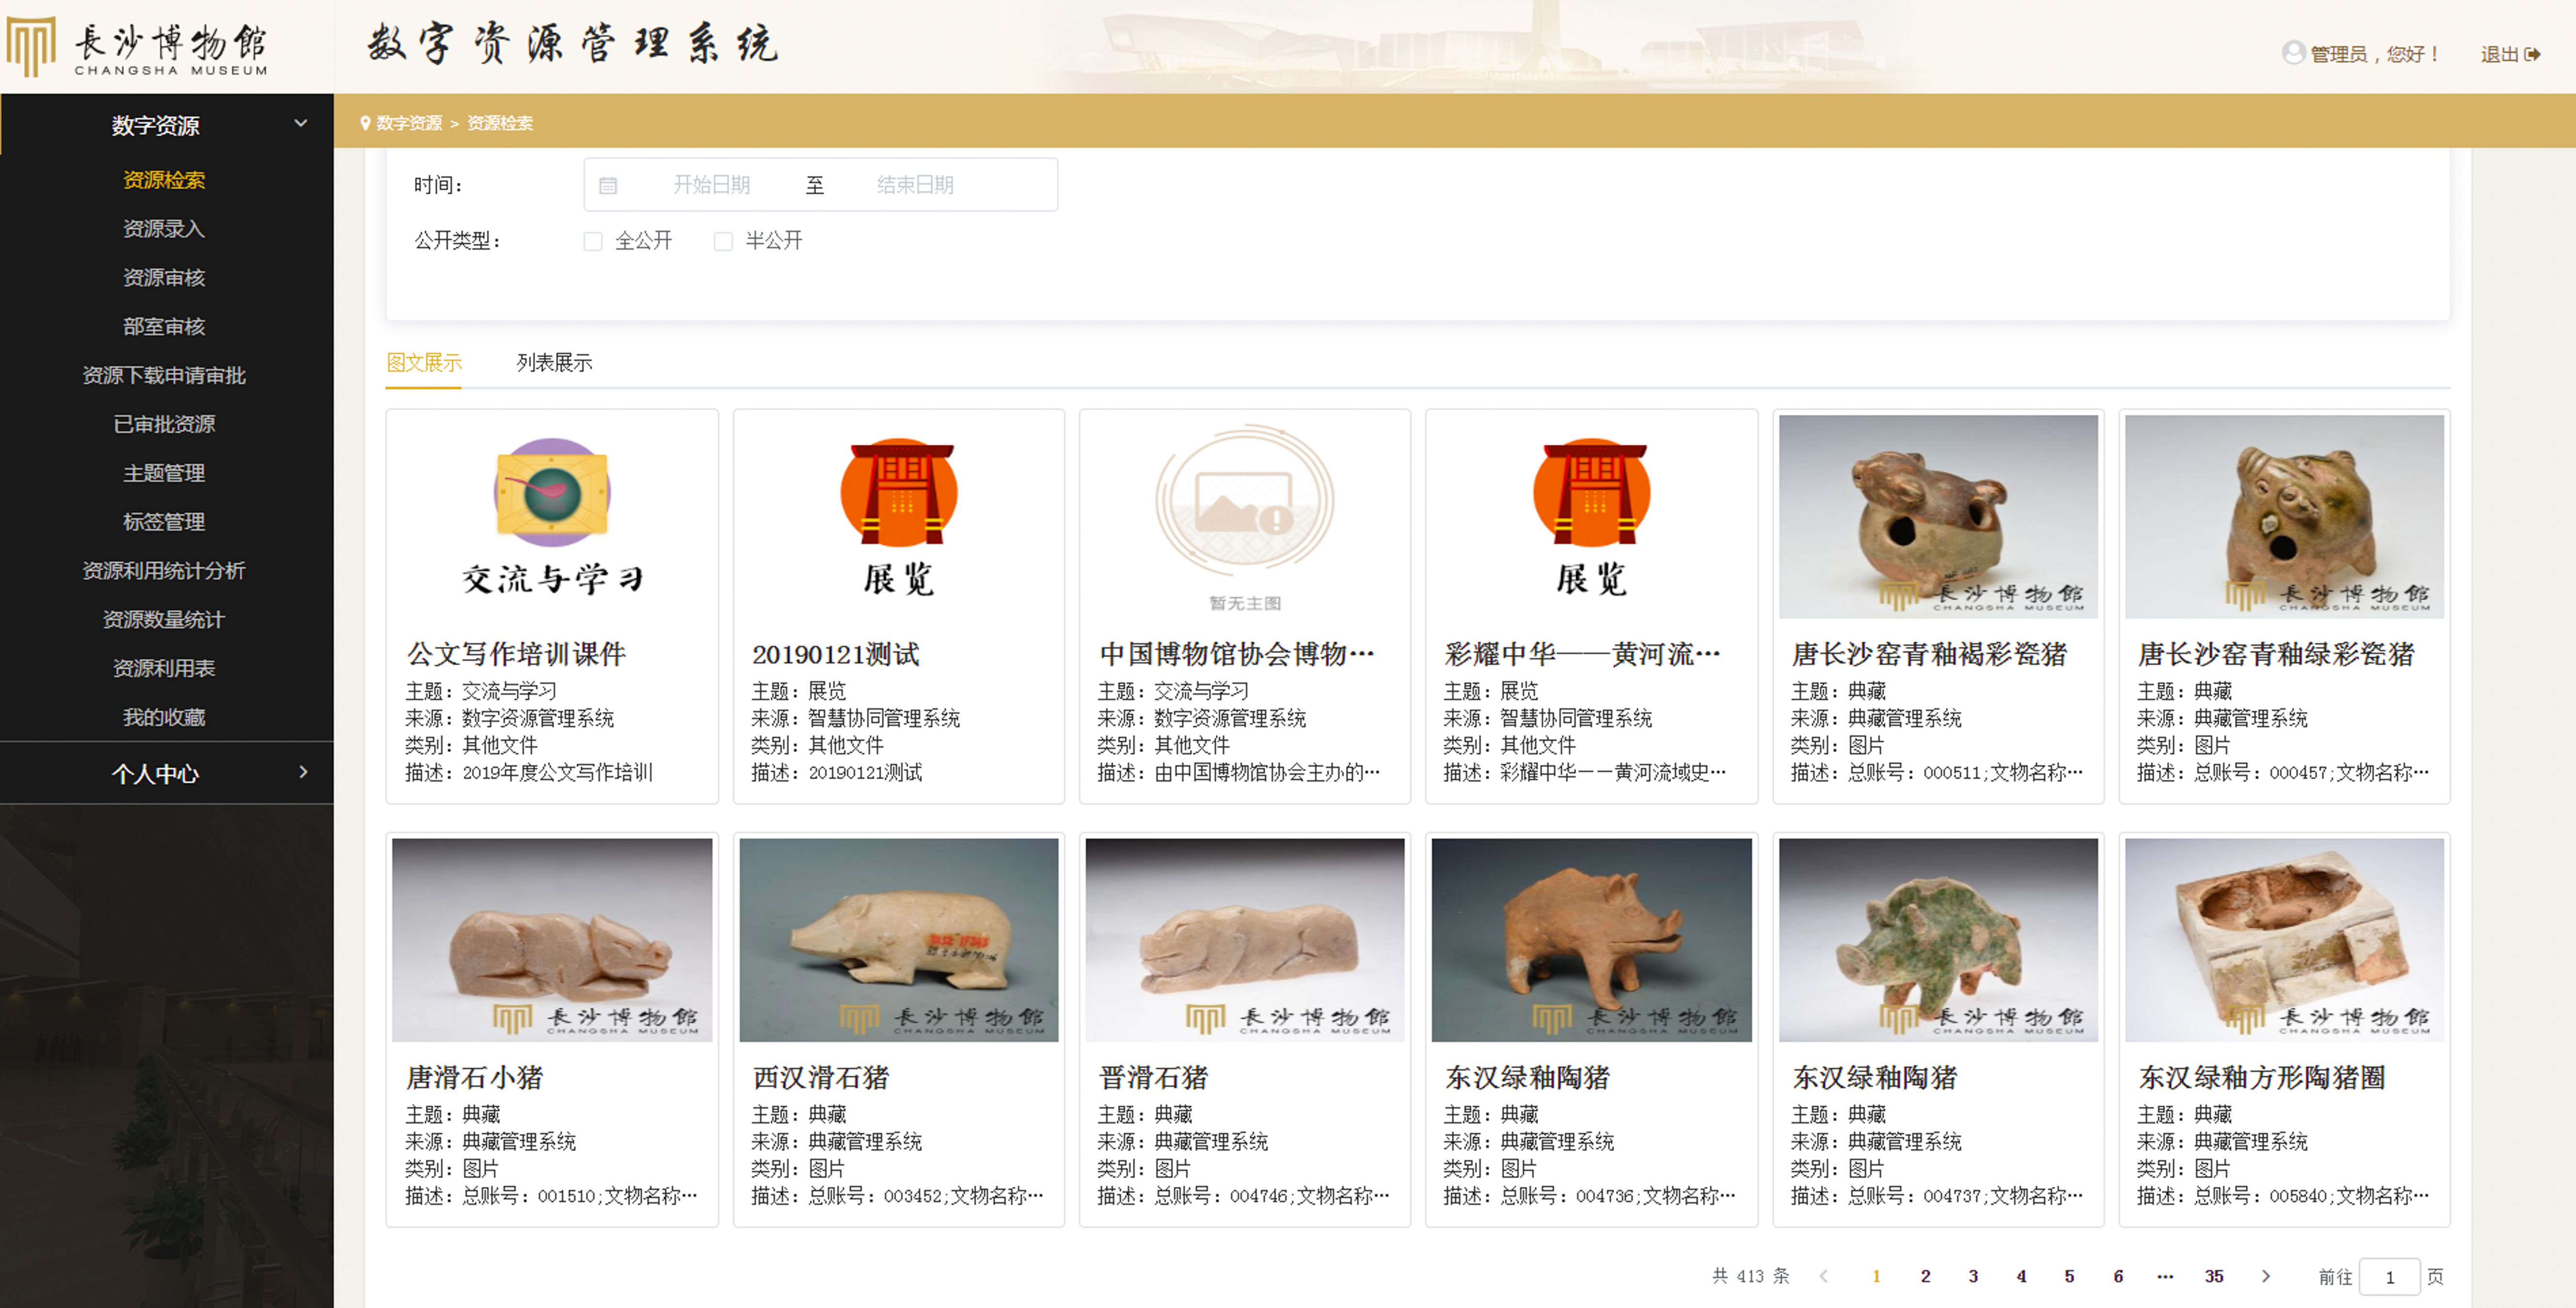Open 已审批资源 in sidebar
Viewport: 2576px width, 1308px height.
click(x=164, y=424)
